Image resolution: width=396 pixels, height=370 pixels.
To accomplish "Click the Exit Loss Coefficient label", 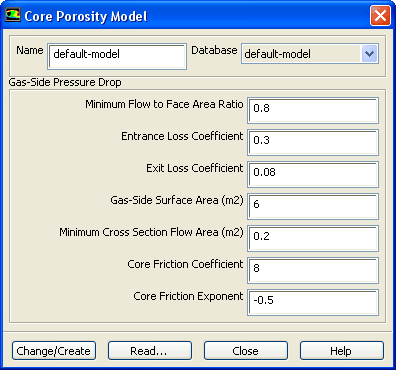I will click(195, 168).
